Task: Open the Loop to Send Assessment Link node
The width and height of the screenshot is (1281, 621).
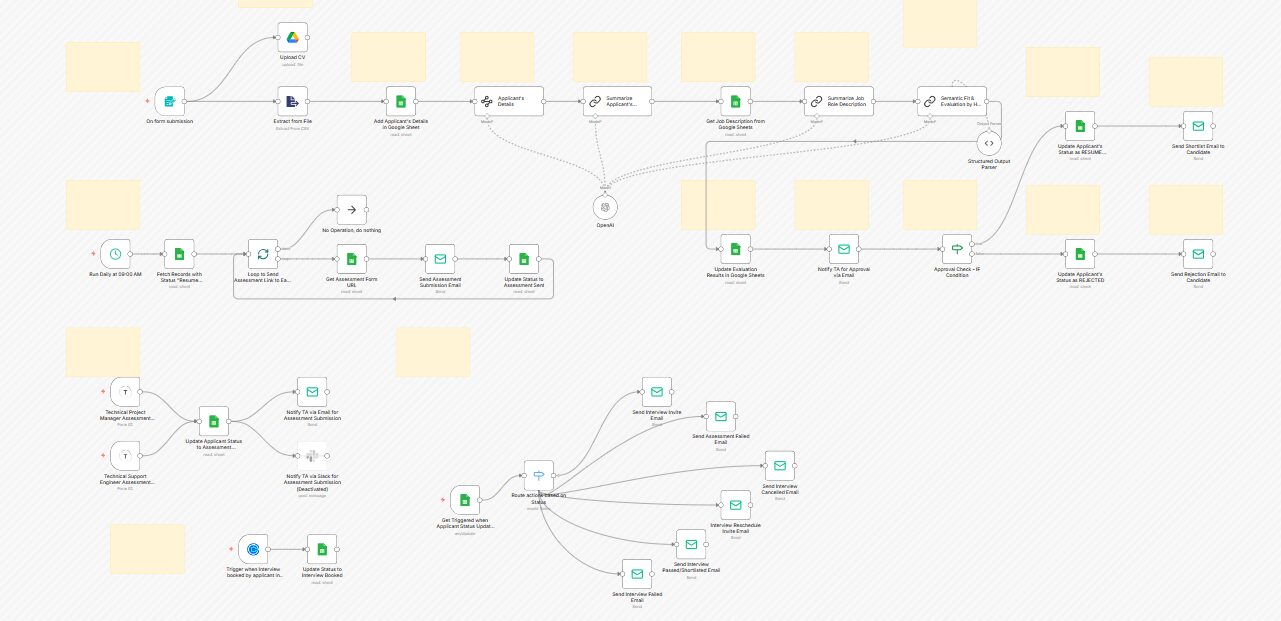Action: pos(263,254)
